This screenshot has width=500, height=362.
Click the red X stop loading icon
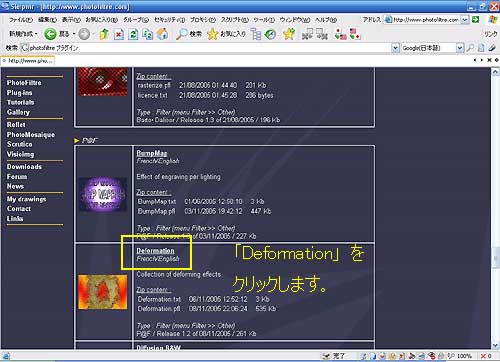coord(119,34)
